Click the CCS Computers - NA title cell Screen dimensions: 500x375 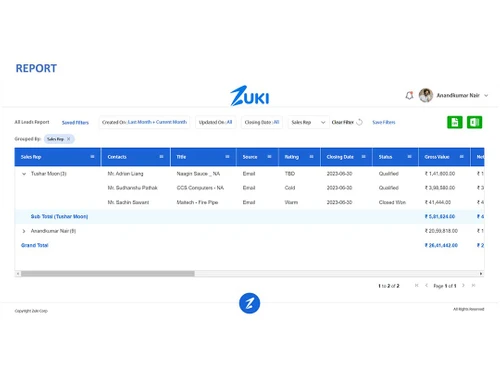[200, 188]
